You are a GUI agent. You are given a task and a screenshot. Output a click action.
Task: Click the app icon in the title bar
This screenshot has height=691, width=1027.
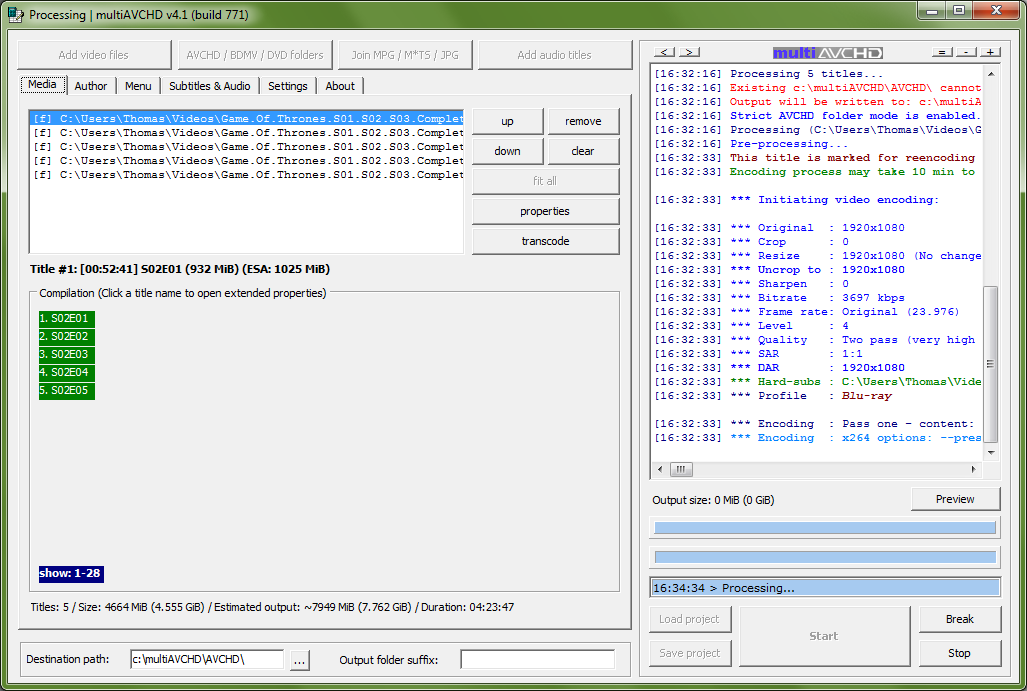pos(15,14)
